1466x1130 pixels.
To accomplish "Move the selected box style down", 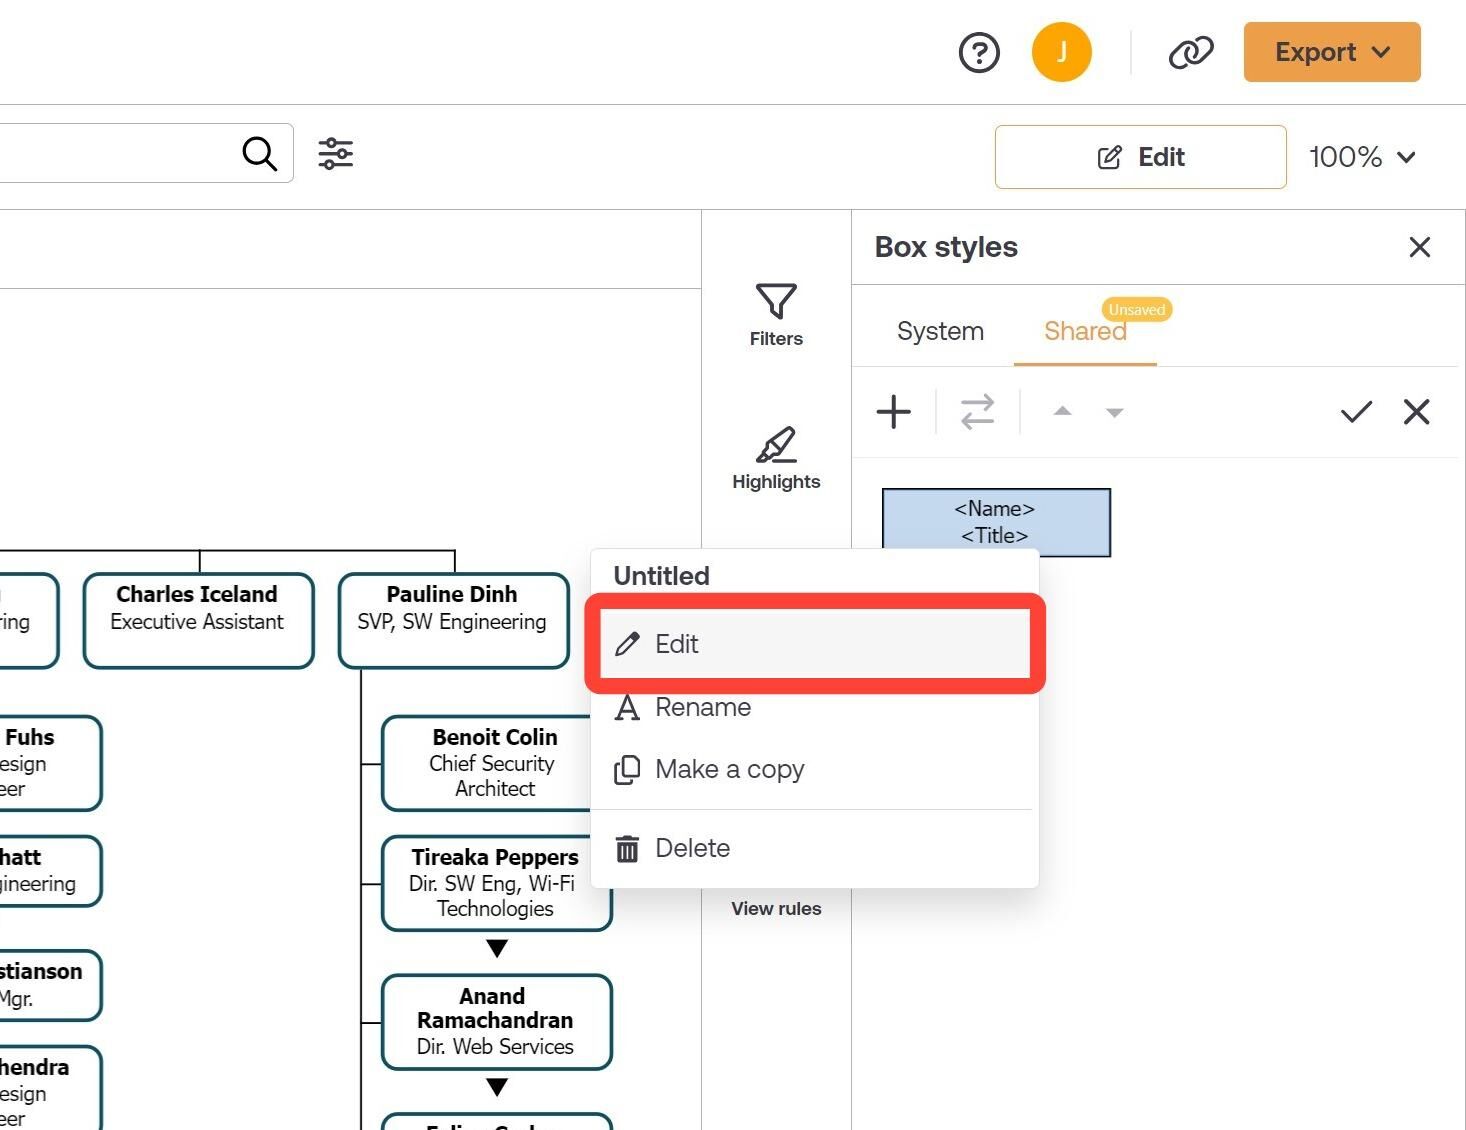I will tap(1114, 412).
